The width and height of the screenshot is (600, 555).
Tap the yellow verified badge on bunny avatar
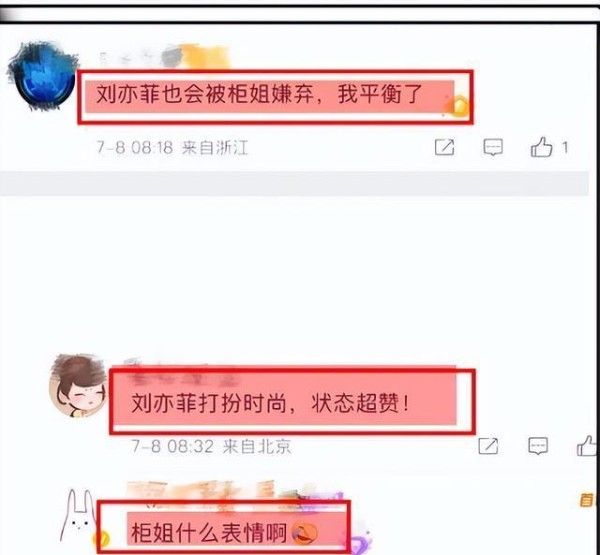click(x=102, y=540)
